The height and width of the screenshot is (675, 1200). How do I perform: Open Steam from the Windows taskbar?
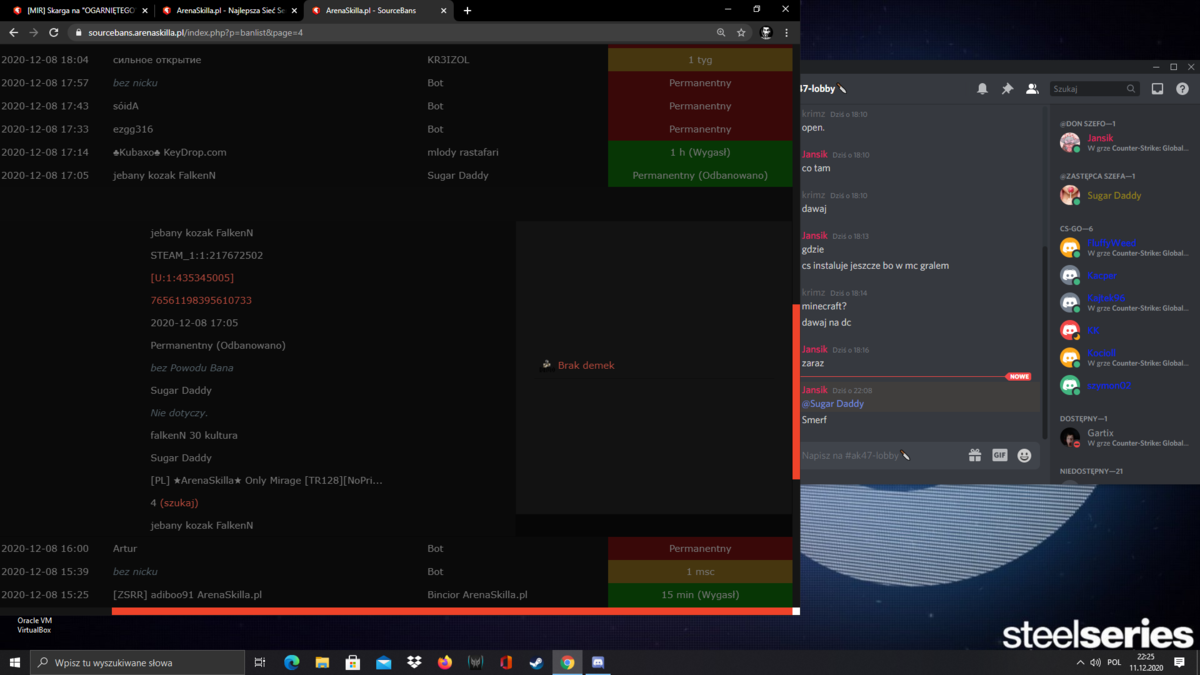tap(536, 662)
